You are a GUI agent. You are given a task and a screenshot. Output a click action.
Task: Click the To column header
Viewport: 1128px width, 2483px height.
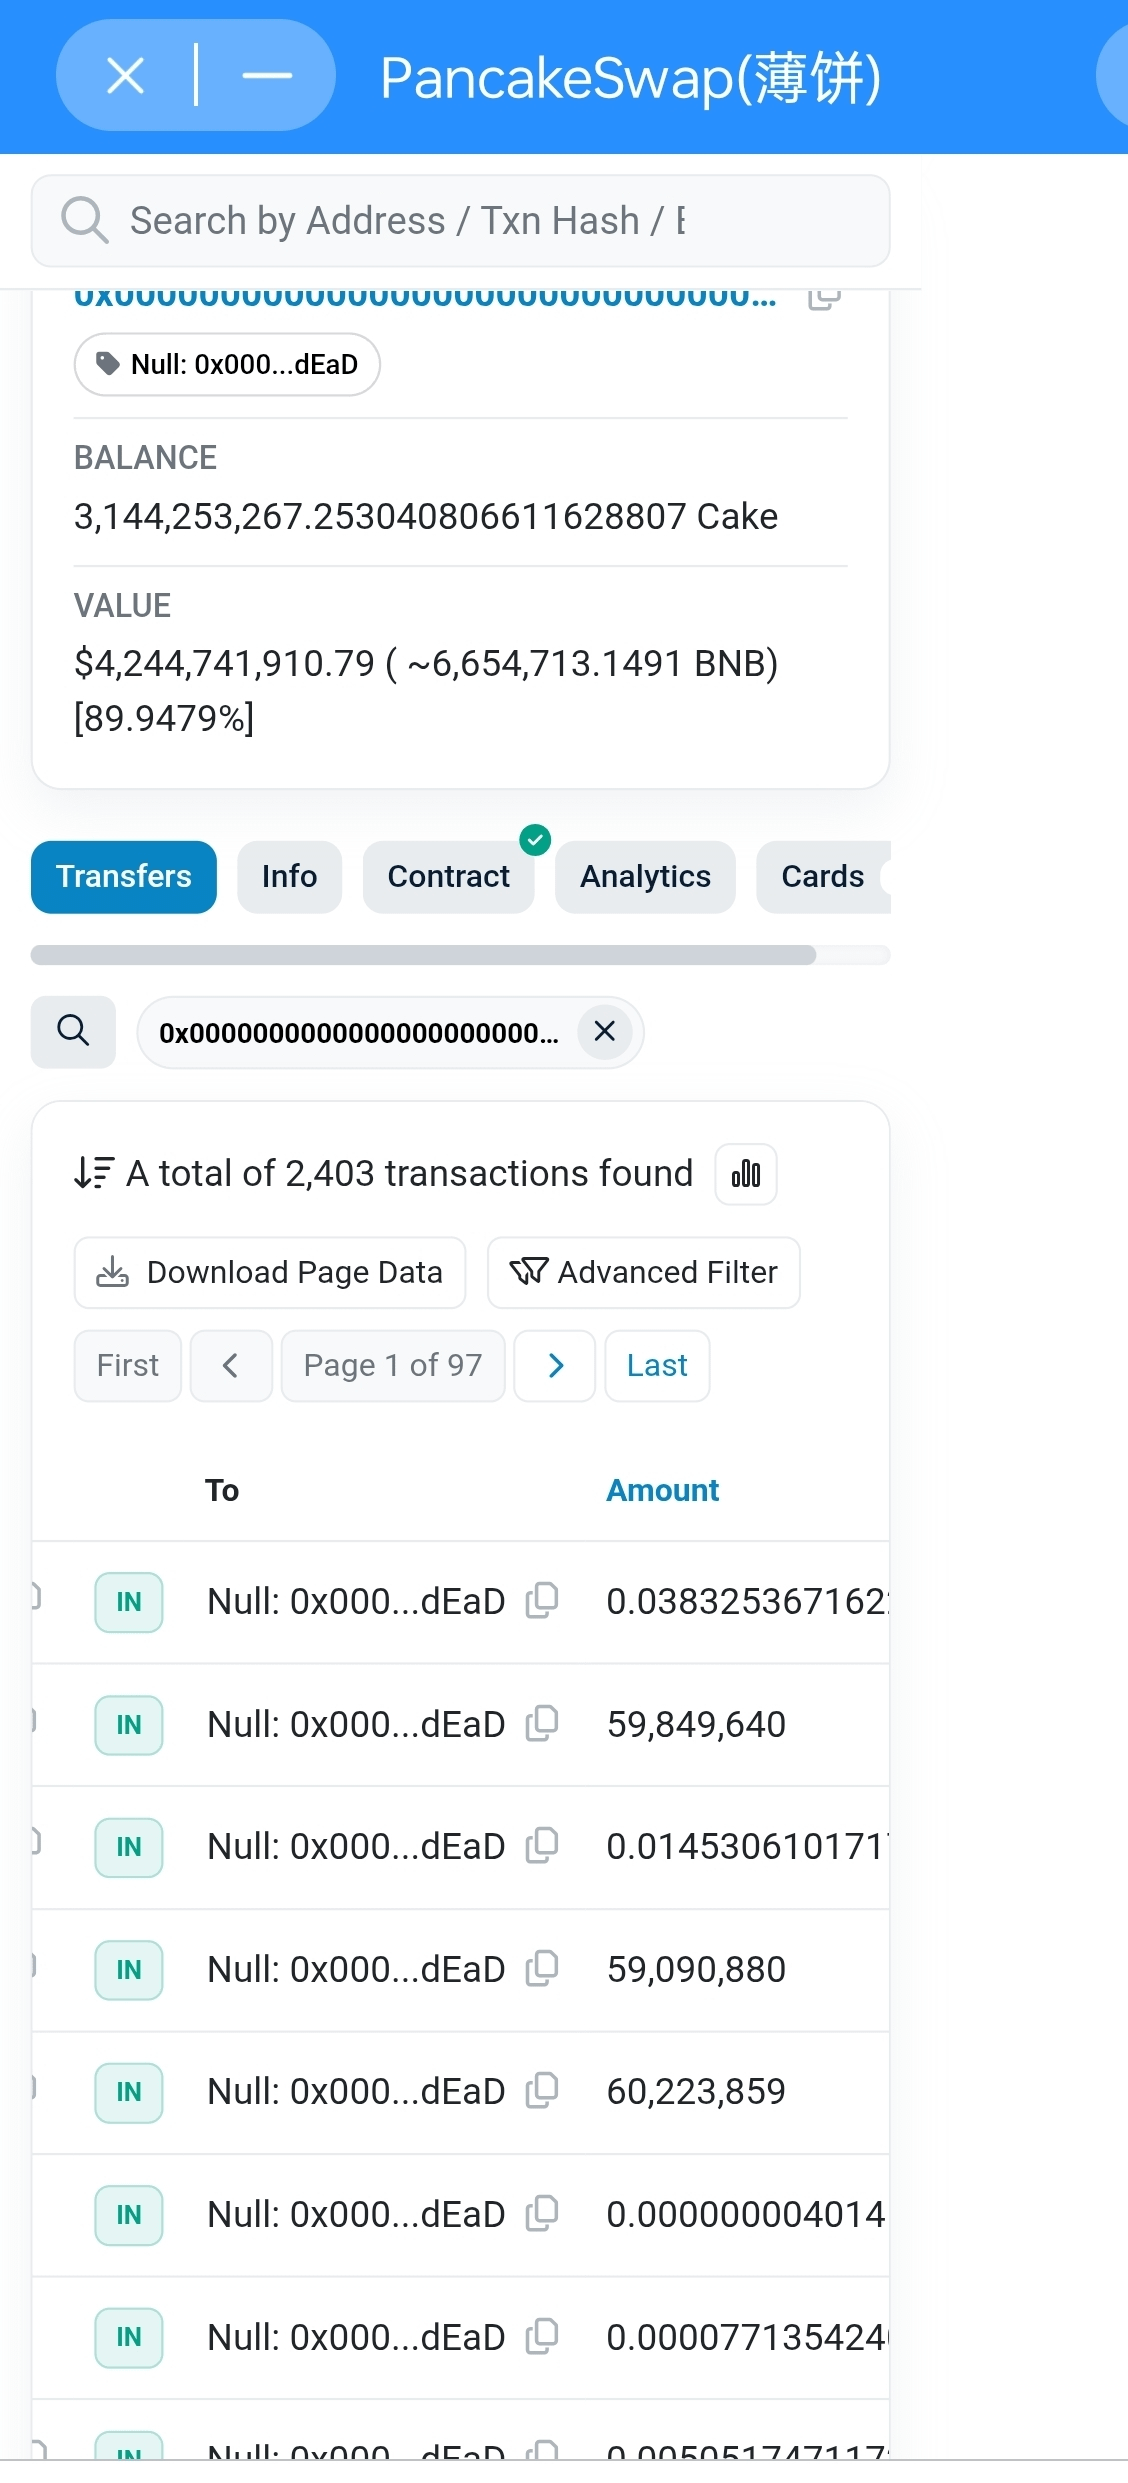click(222, 1490)
